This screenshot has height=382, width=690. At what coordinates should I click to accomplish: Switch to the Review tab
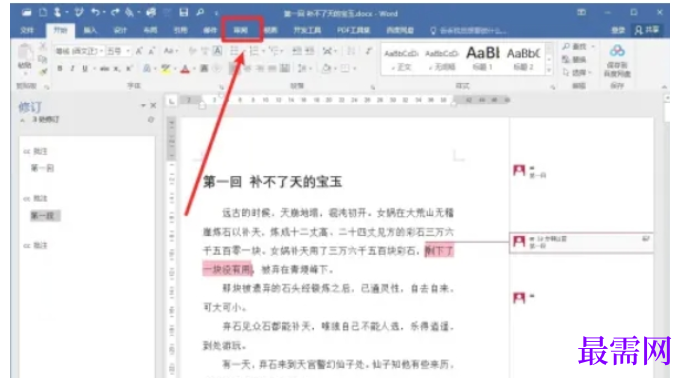click(x=241, y=30)
